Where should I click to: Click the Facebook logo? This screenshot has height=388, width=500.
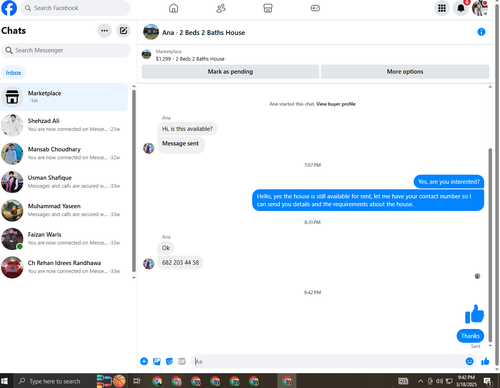pyautogui.click(x=9, y=8)
